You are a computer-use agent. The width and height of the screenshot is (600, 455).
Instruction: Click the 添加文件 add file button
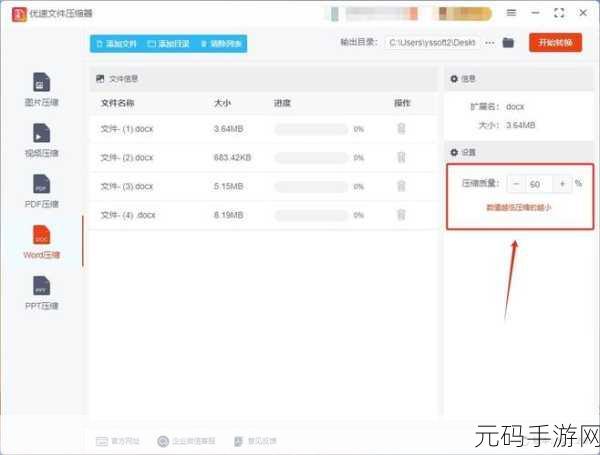117,44
